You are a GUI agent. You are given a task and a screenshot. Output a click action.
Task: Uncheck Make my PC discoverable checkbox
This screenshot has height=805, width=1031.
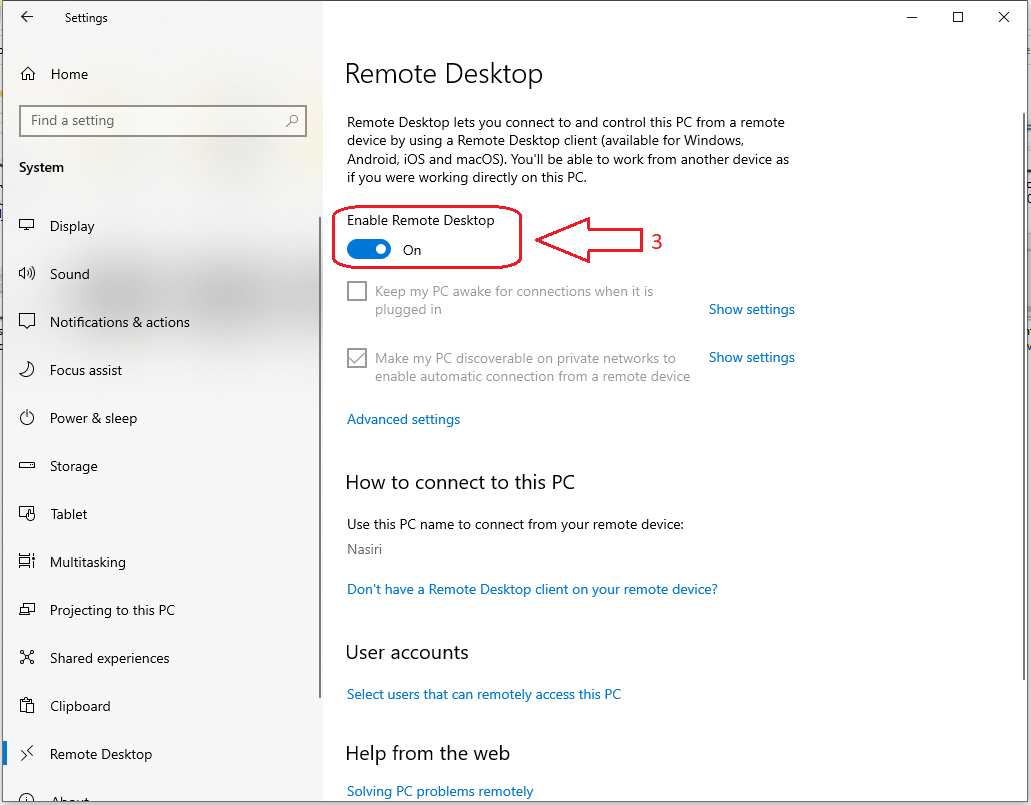(357, 358)
